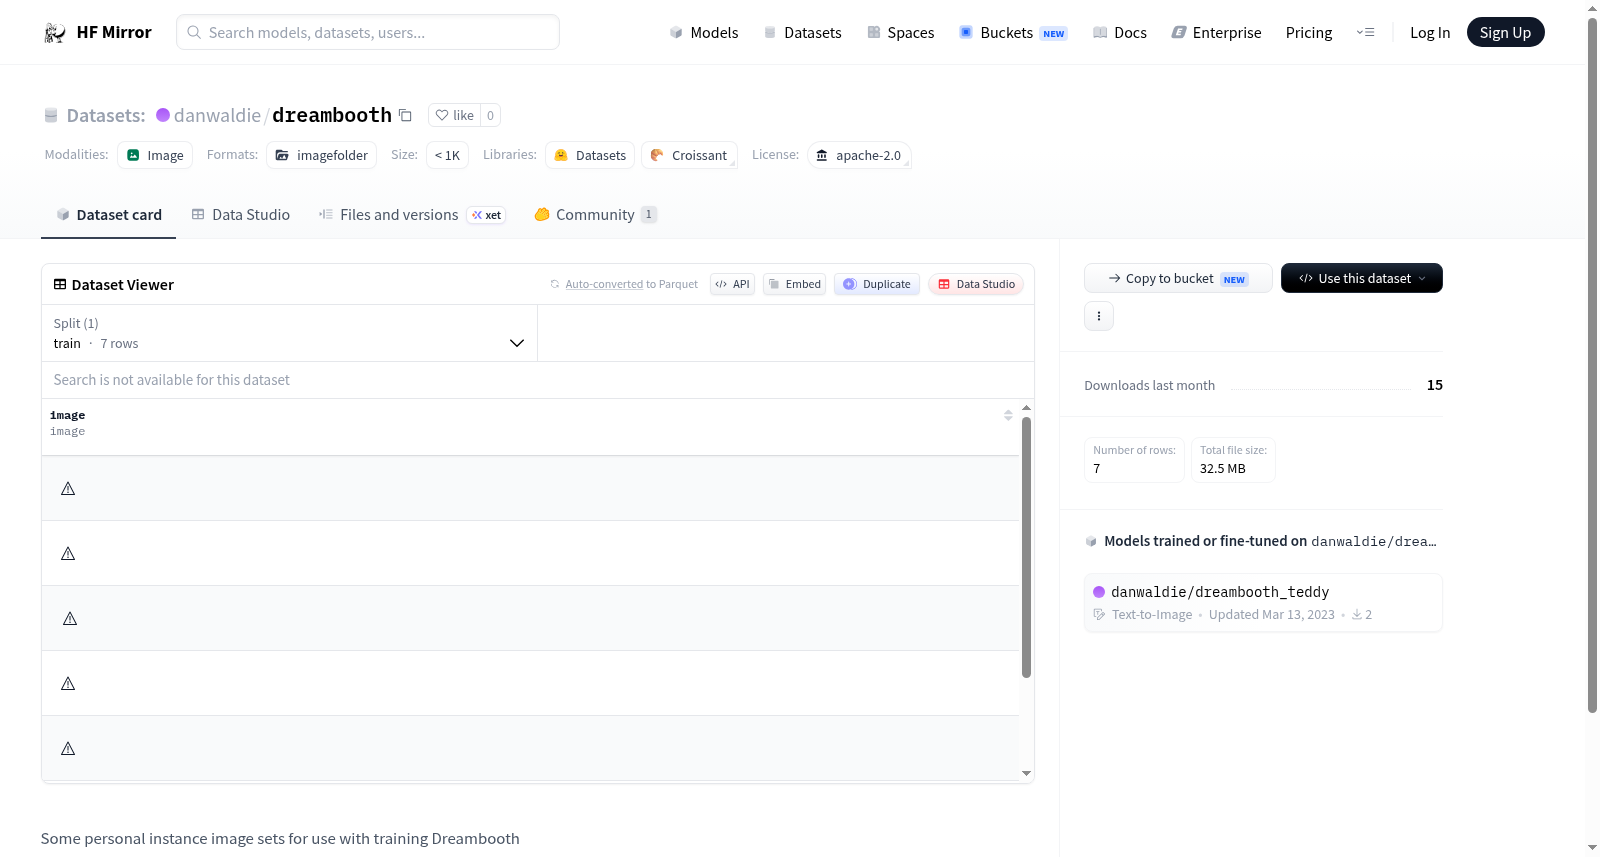Click the second row warning icon
Image resolution: width=1600 pixels, height=857 pixels.
point(68,554)
